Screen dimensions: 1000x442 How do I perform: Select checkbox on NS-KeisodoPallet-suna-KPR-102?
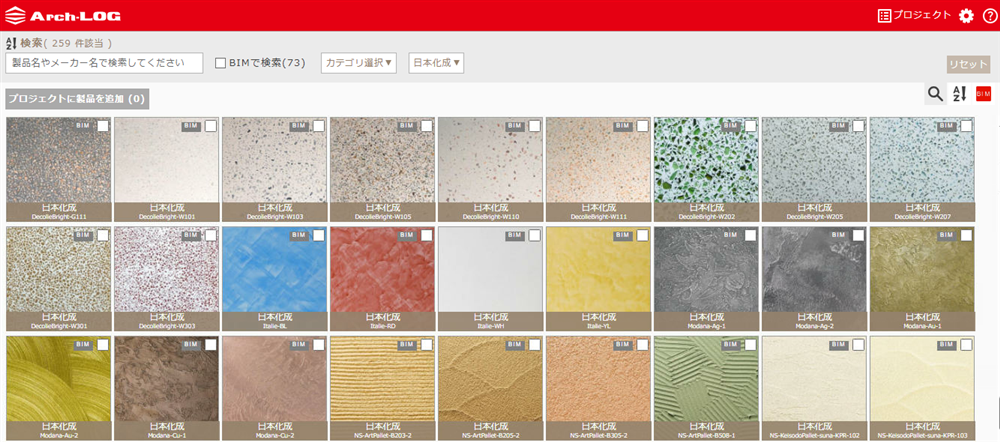tap(858, 345)
